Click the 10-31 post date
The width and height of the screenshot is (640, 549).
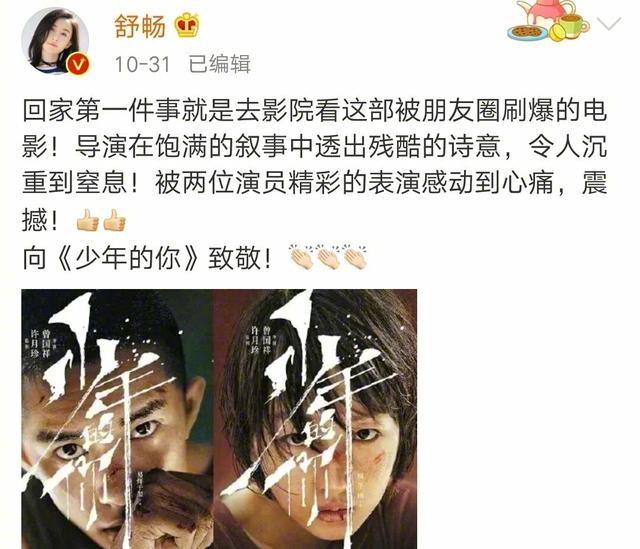pyautogui.click(x=142, y=64)
